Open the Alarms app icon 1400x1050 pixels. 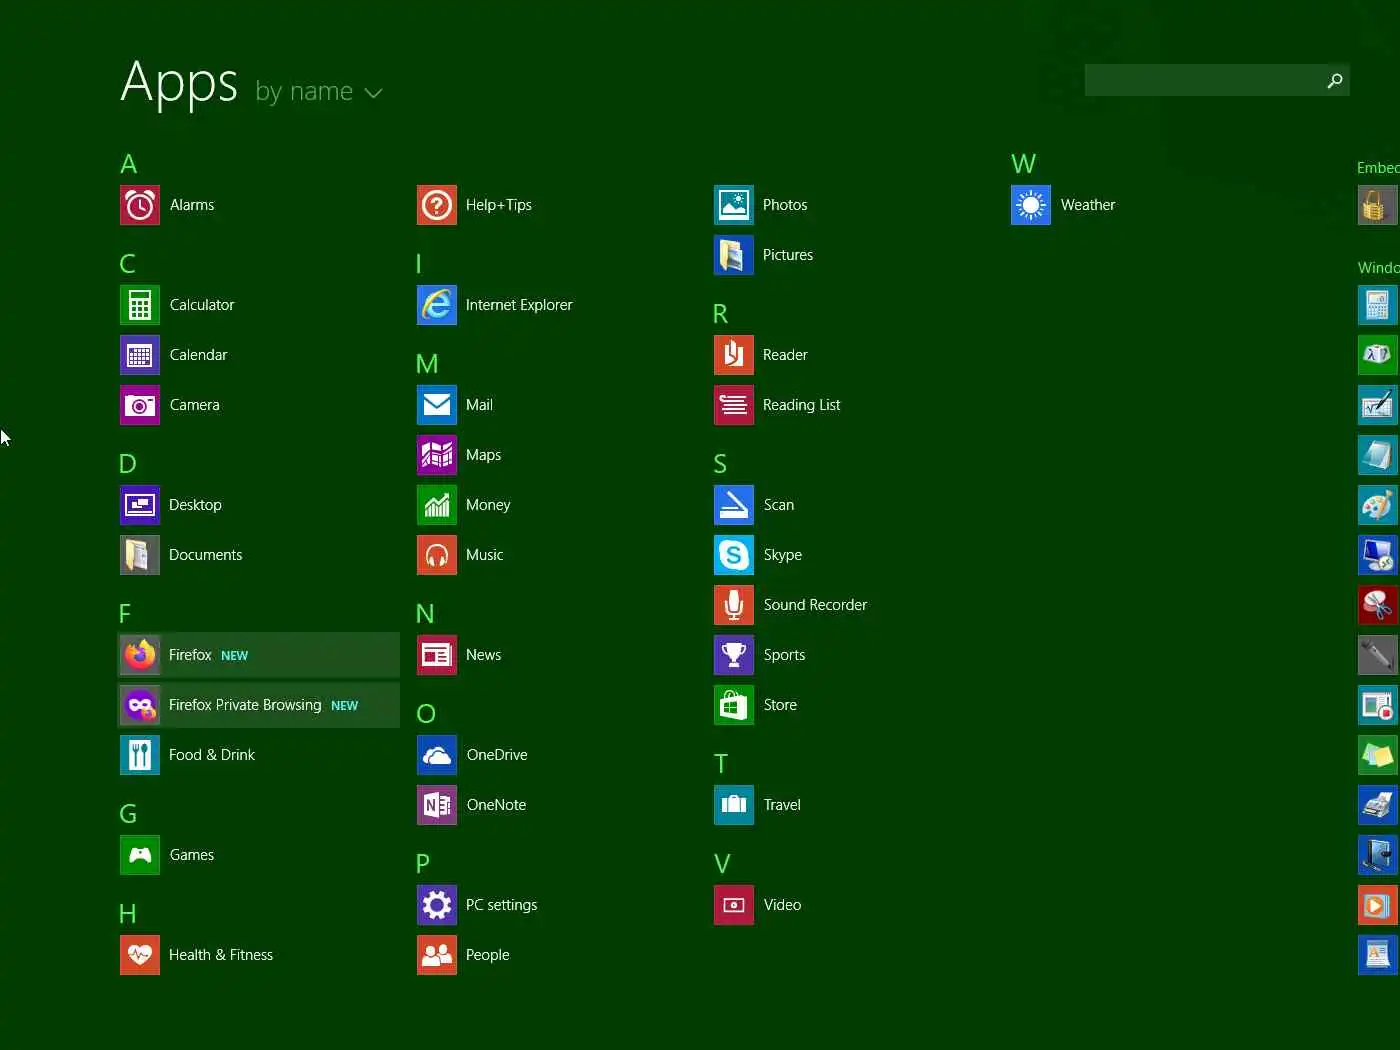click(x=140, y=205)
